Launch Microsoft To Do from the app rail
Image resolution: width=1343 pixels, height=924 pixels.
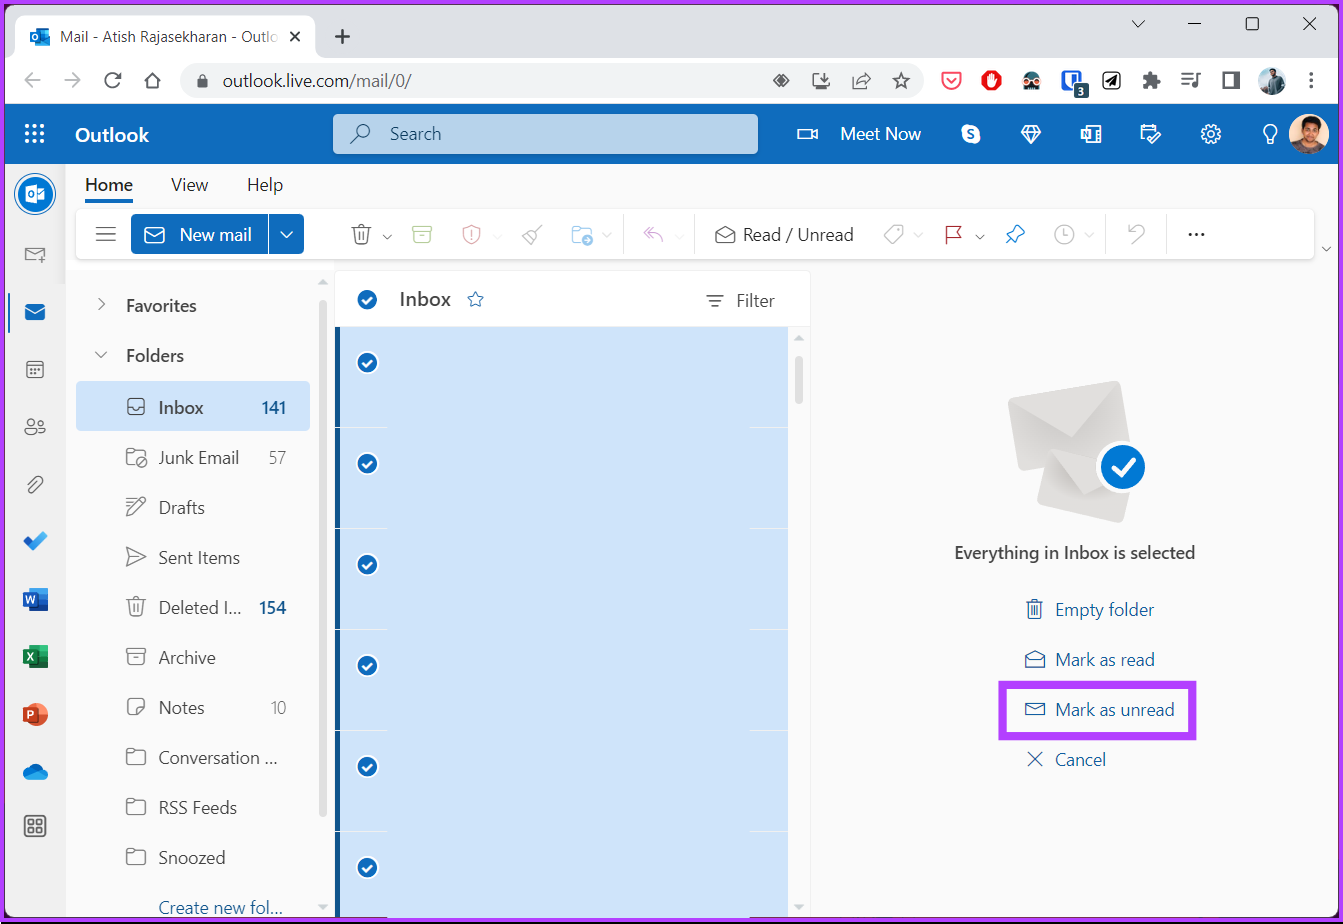pyautogui.click(x=35, y=541)
